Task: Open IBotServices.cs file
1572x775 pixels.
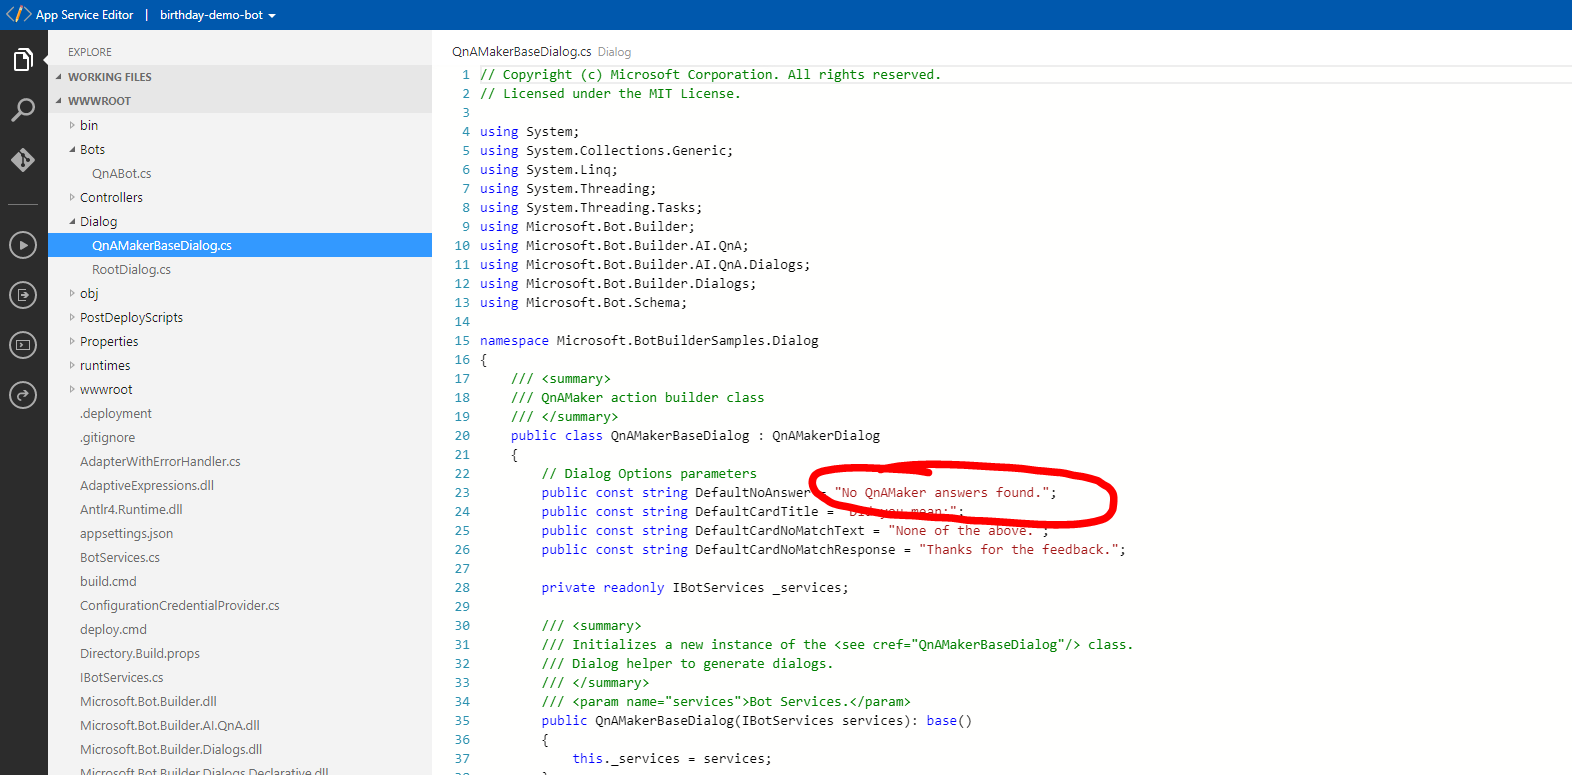Action: [122, 677]
